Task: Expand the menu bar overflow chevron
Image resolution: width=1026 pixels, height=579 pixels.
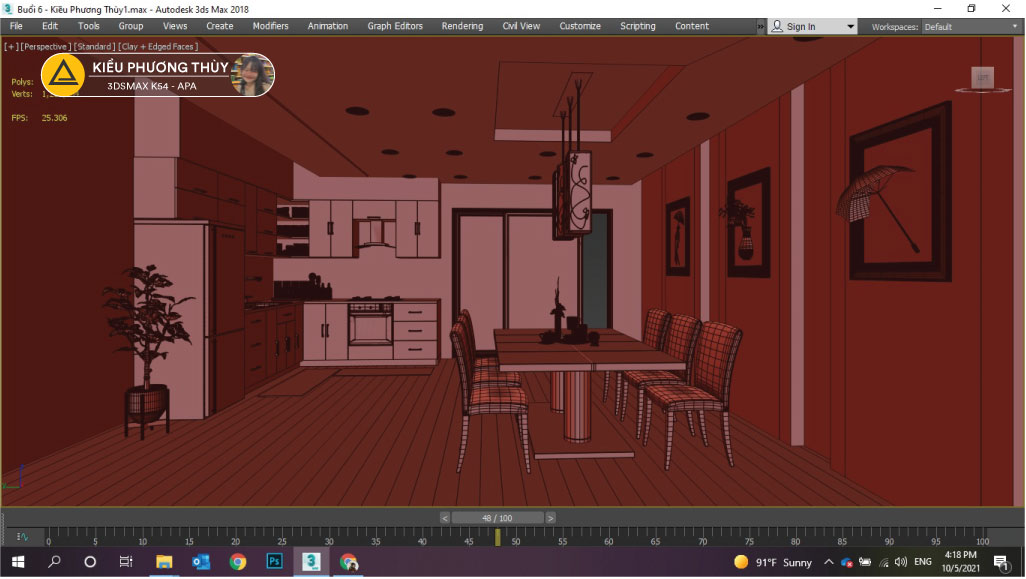Action: (759, 27)
